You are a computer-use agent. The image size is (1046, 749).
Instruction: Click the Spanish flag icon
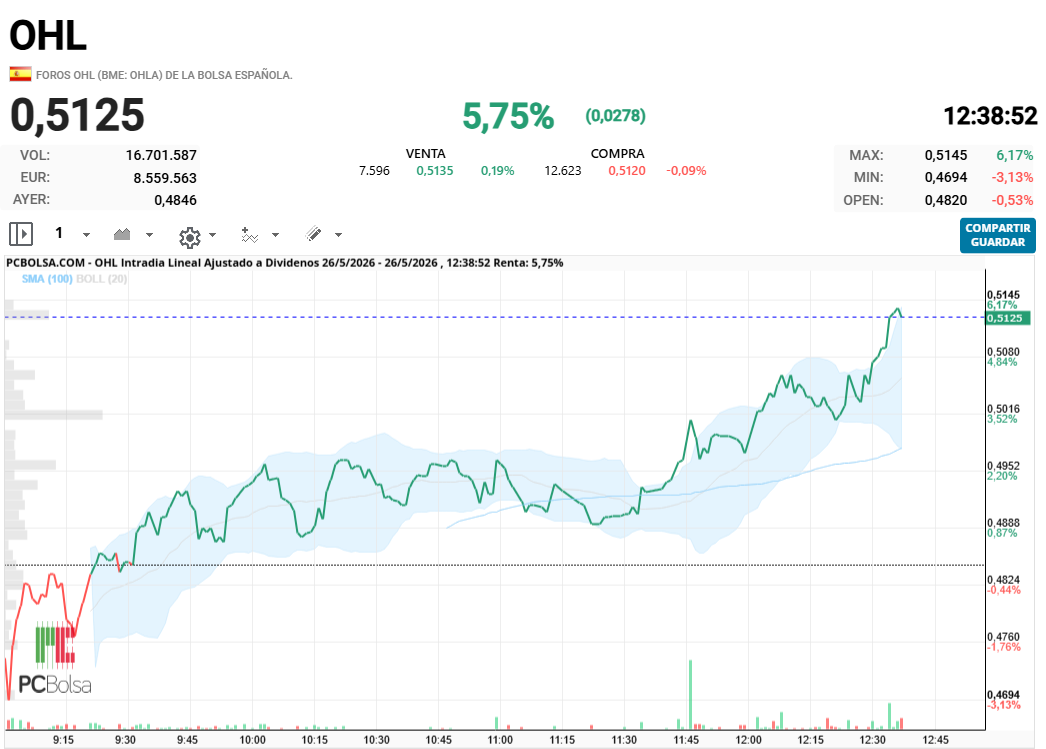[20, 74]
